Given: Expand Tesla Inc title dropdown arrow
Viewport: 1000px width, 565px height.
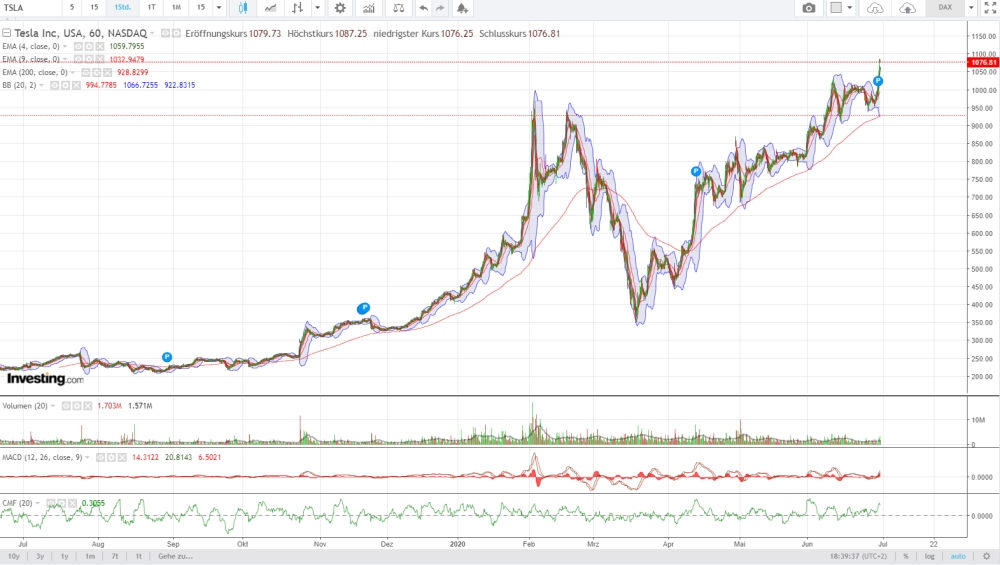Looking at the screenshot, I should 152,33.
